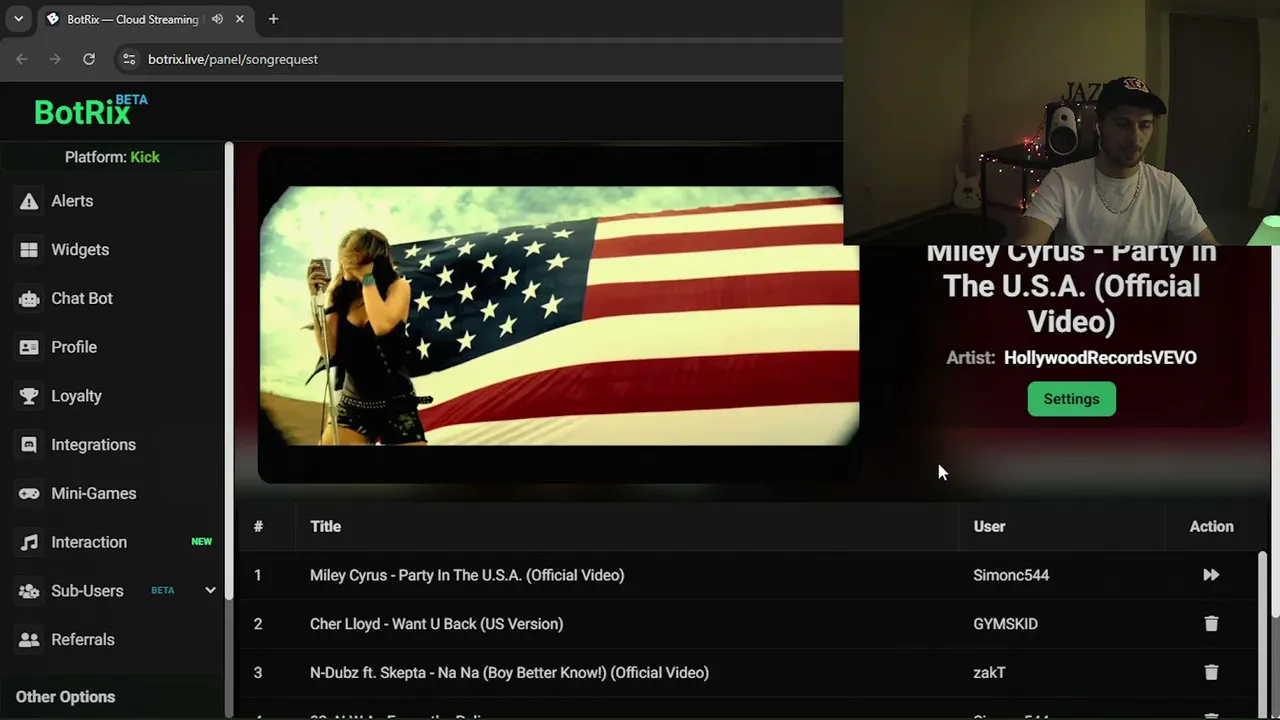The image size is (1280, 720).
Task: Click the "Platform: Kick" label
Action: (x=112, y=157)
